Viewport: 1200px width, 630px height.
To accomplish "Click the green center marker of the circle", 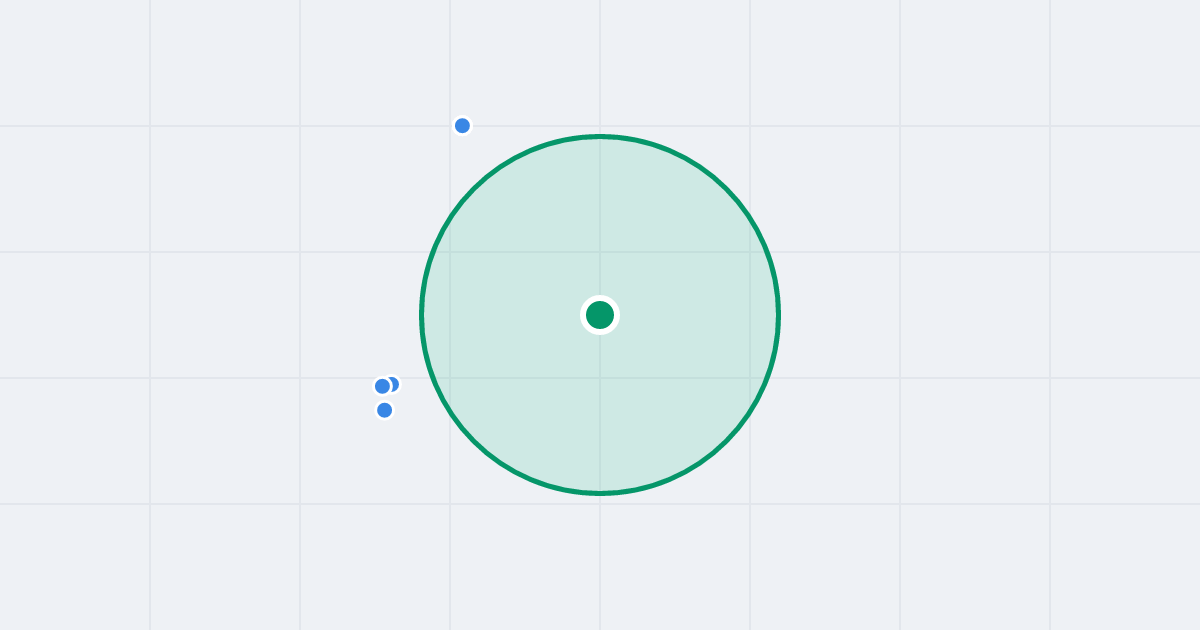I will [600, 315].
